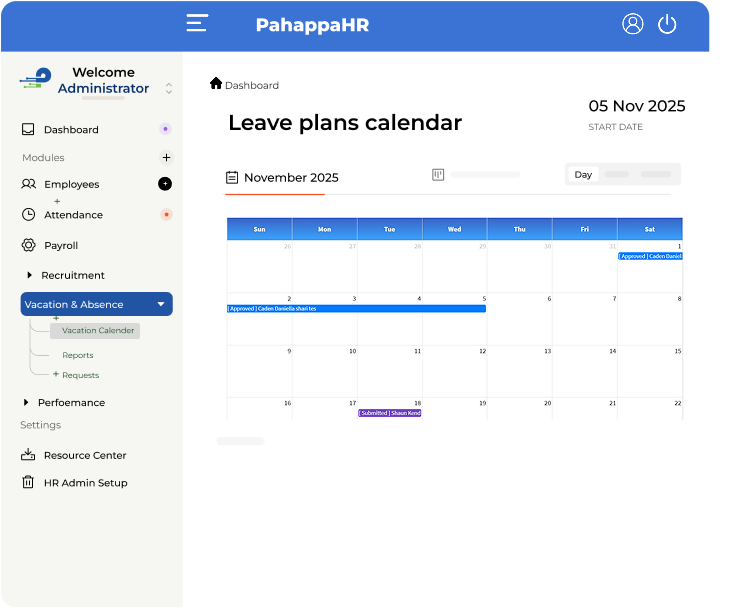Click the plus icon next to Modules
748x608 pixels.
tap(166, 157)
